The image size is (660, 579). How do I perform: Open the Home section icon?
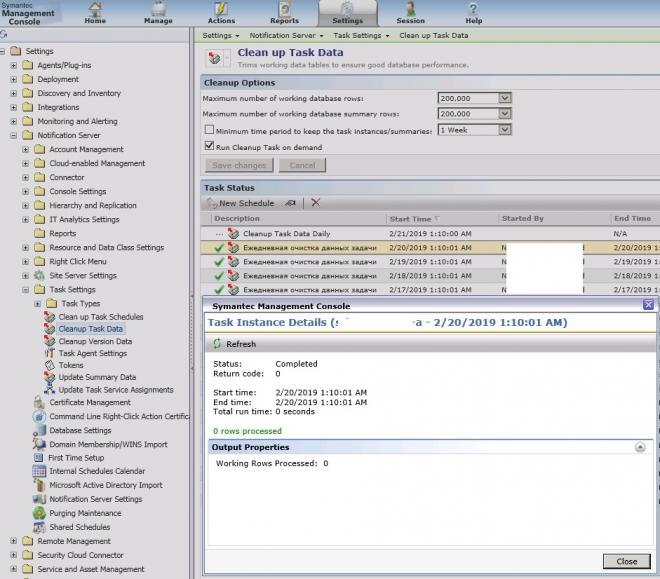tap(95, 9)
